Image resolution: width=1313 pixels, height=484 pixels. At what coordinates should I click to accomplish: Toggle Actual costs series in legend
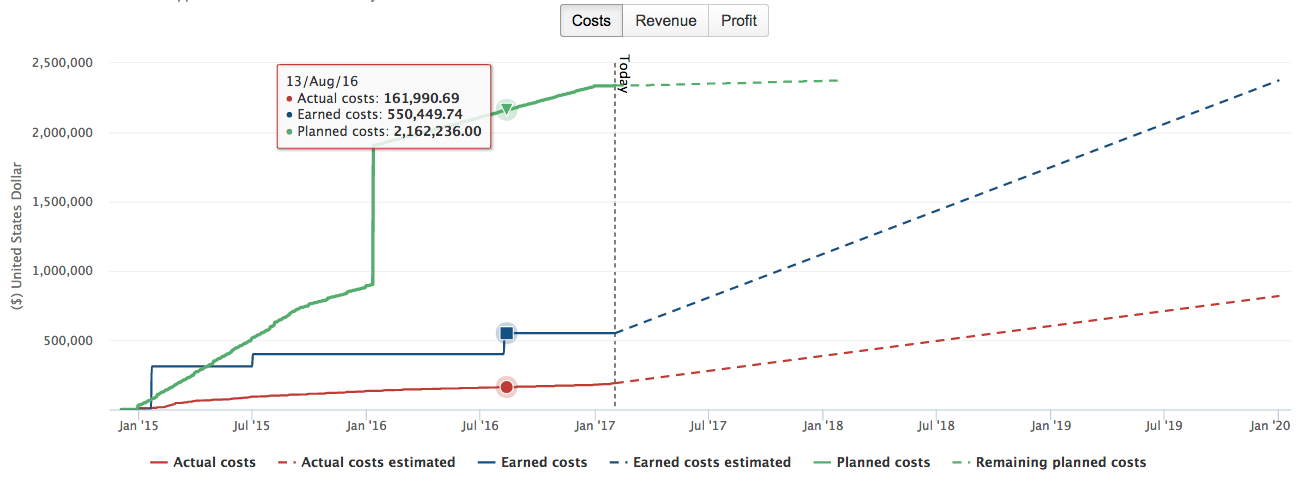(214, 462)
